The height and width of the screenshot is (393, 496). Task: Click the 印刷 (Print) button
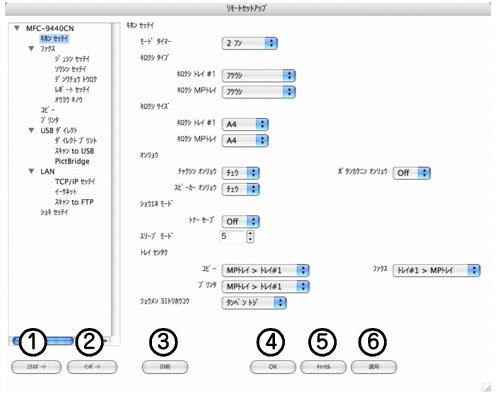tap(165, 367)
